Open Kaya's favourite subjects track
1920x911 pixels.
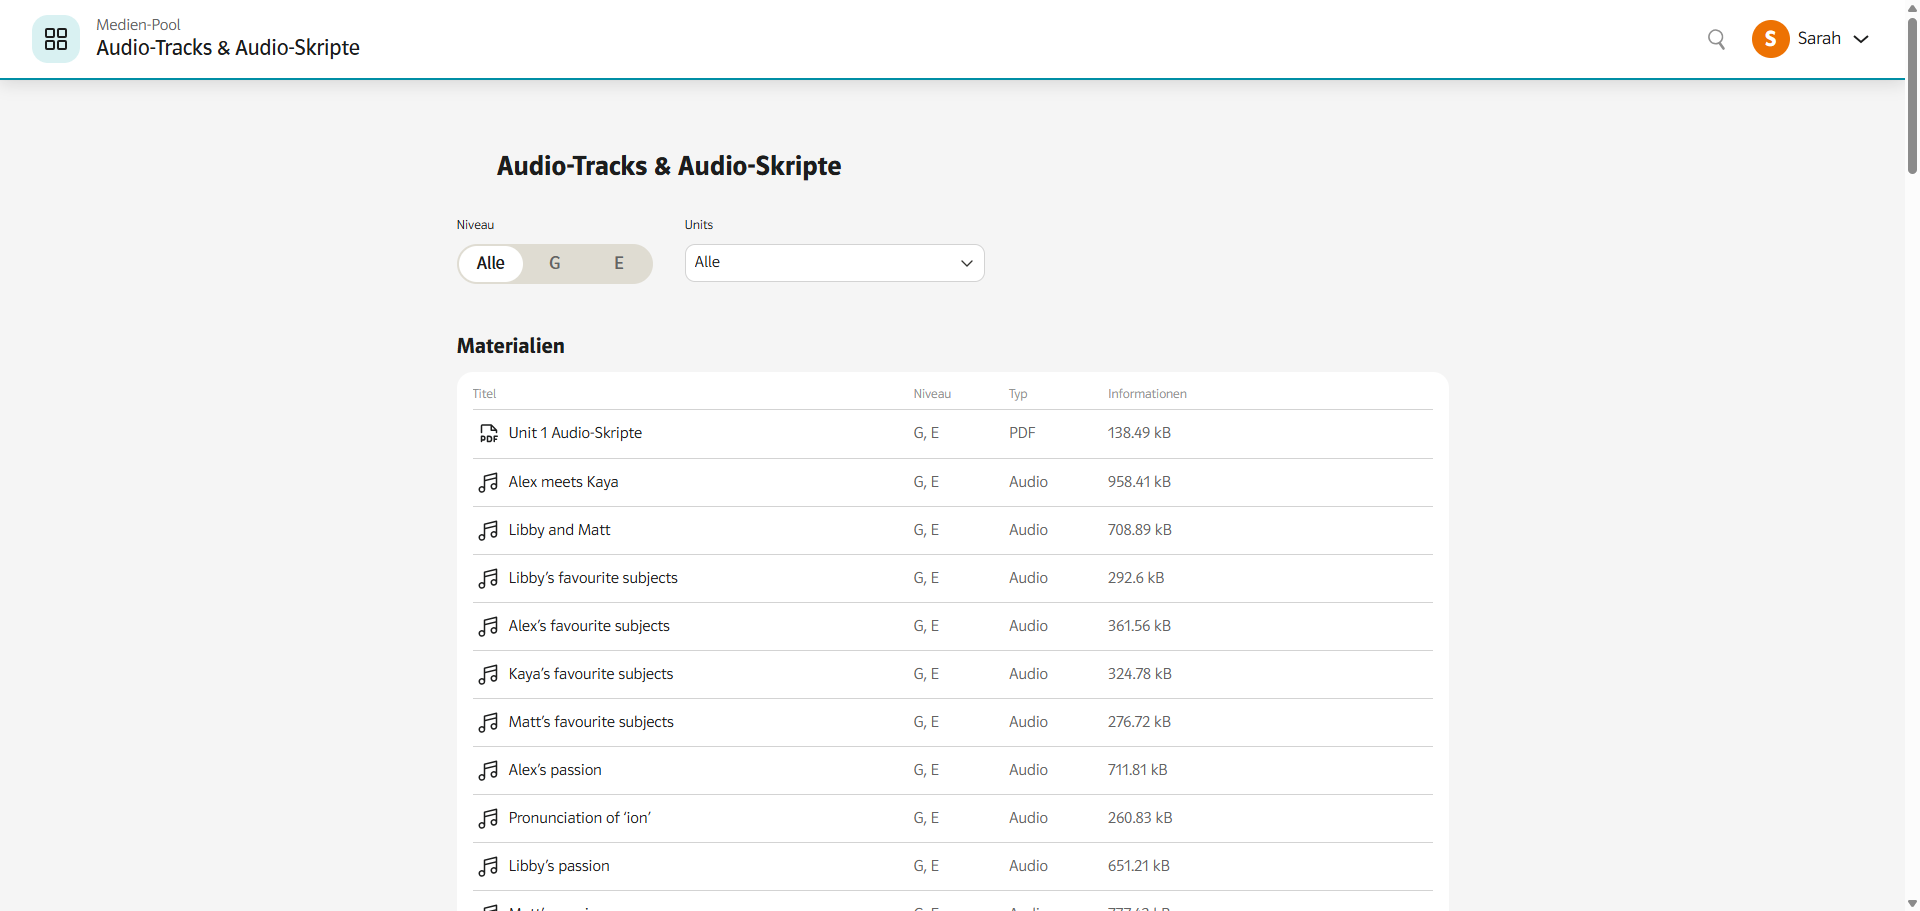tap(590, 674)
